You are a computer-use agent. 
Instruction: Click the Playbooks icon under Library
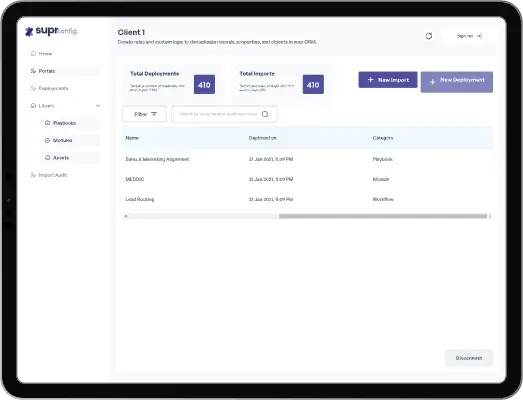tap(47, 123)
